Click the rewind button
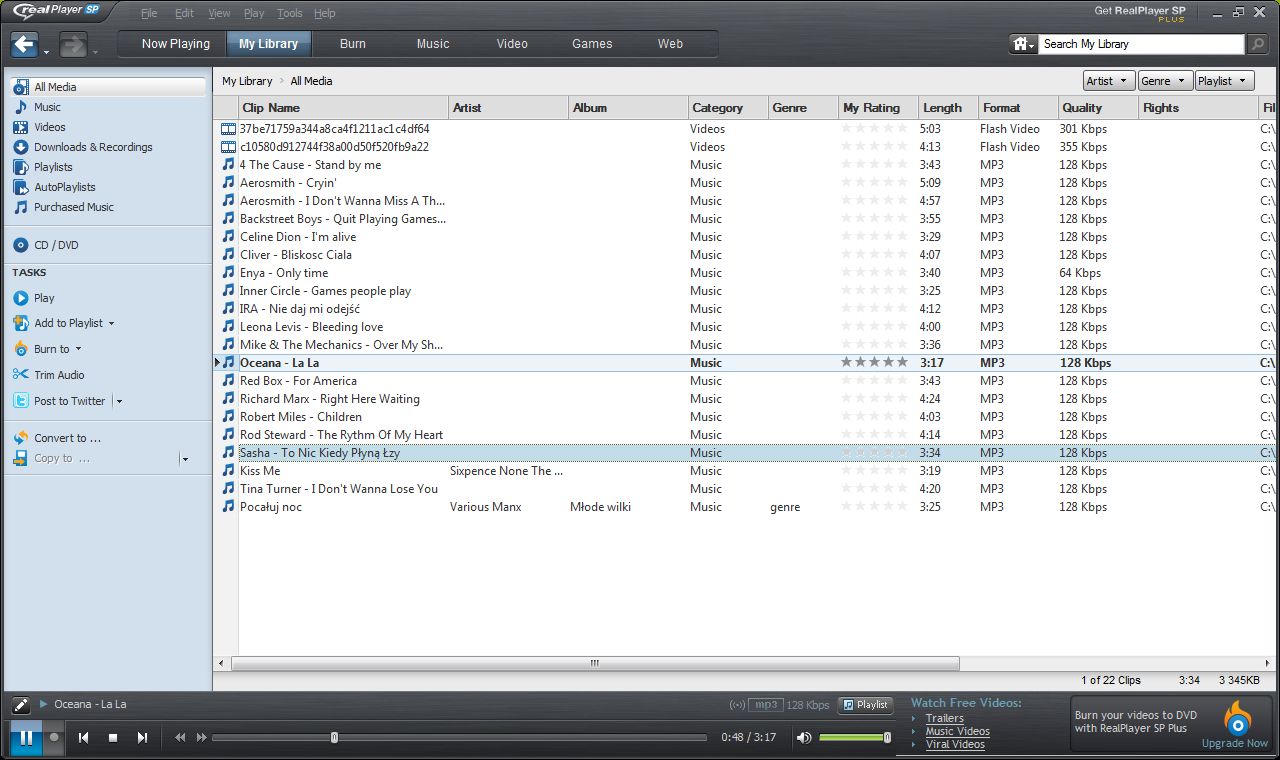Screen dimensions: 1280x760 [180, 738]
